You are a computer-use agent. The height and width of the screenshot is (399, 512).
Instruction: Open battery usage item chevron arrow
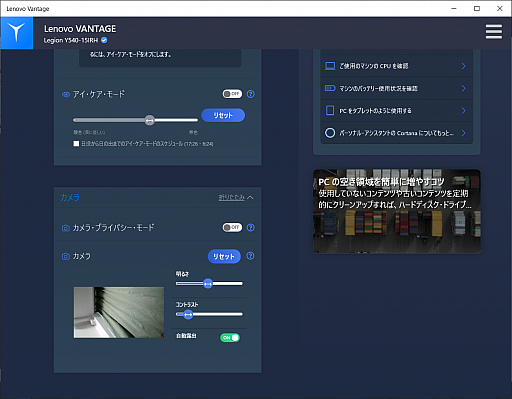tap(464, 88)
